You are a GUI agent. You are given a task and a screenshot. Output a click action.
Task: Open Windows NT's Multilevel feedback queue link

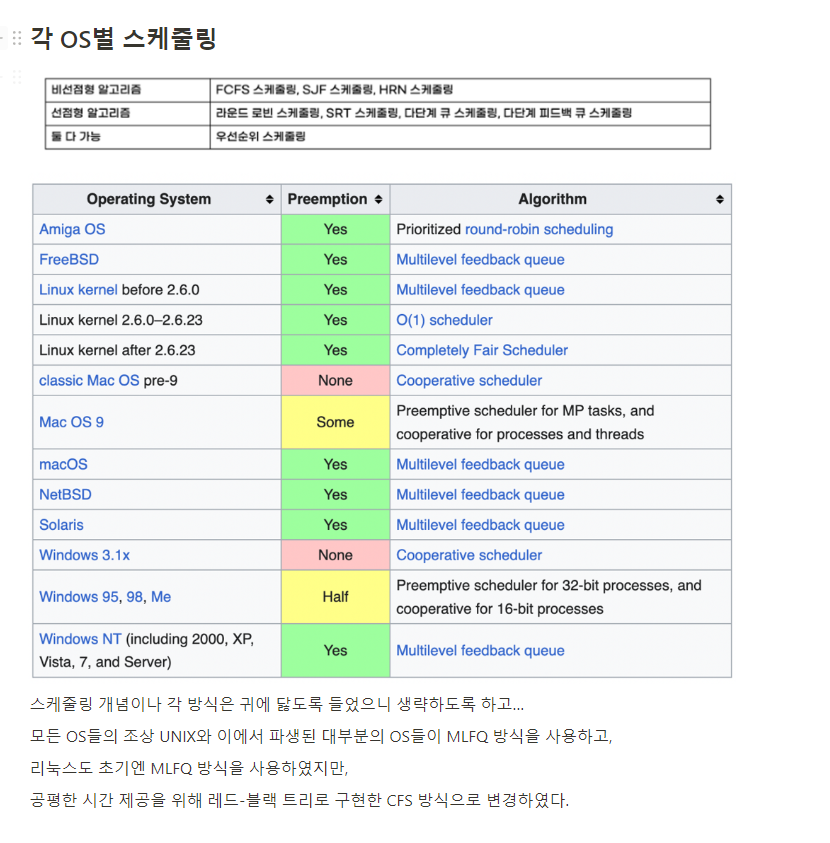tap(480, 651)
